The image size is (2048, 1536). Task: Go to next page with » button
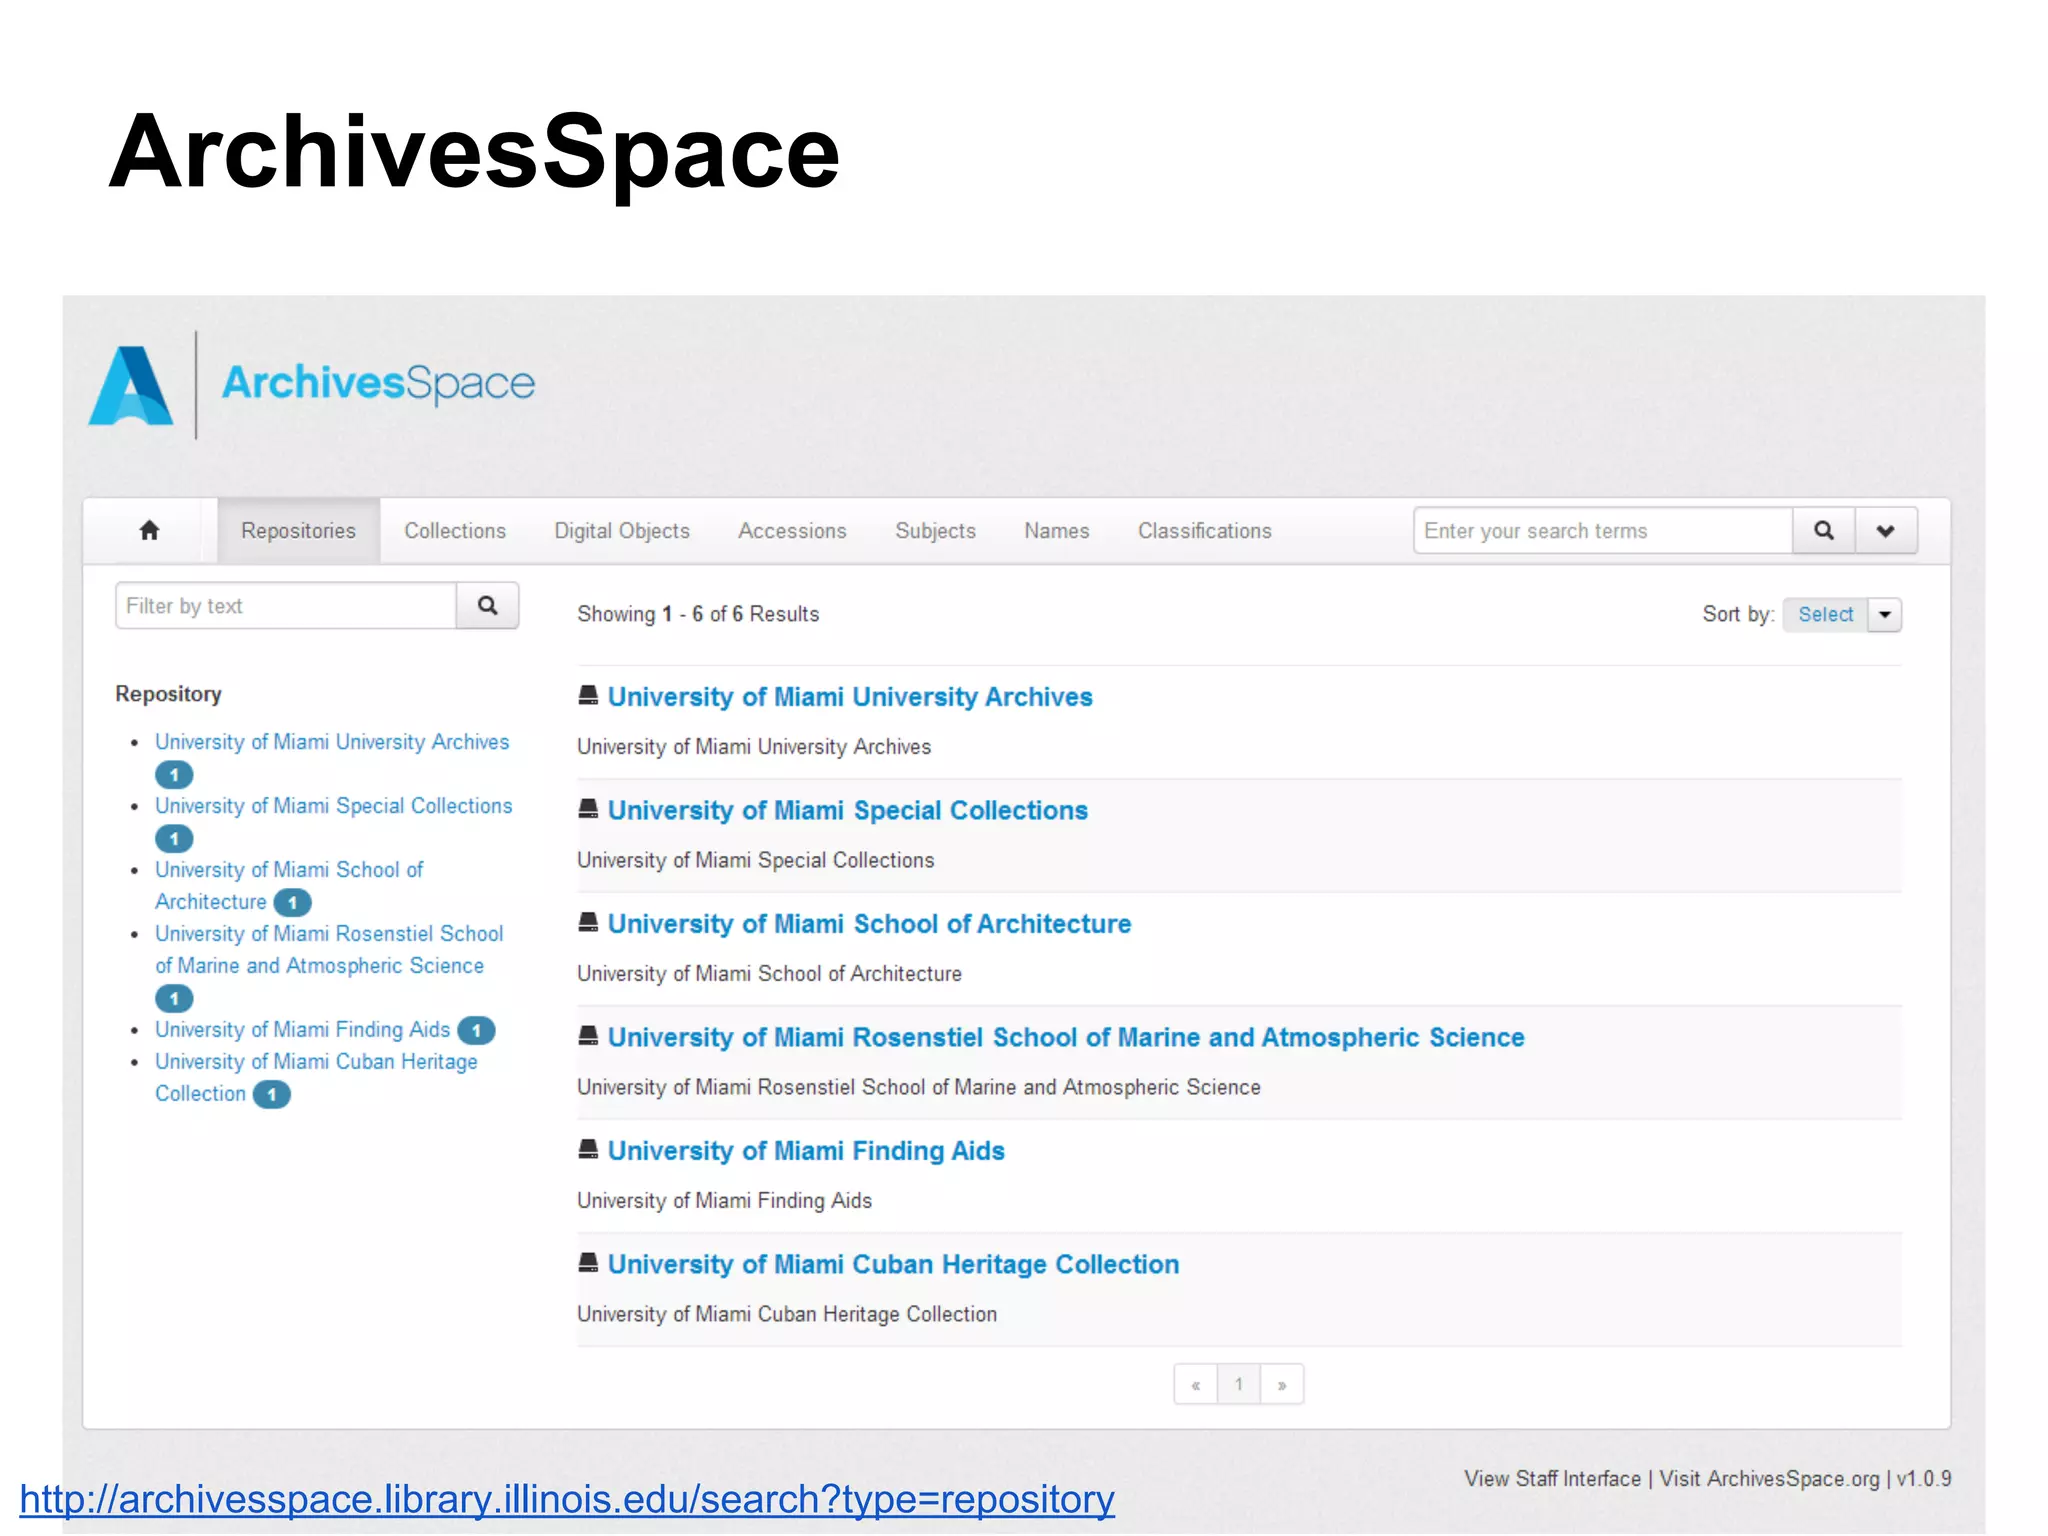point(1282,1384)
